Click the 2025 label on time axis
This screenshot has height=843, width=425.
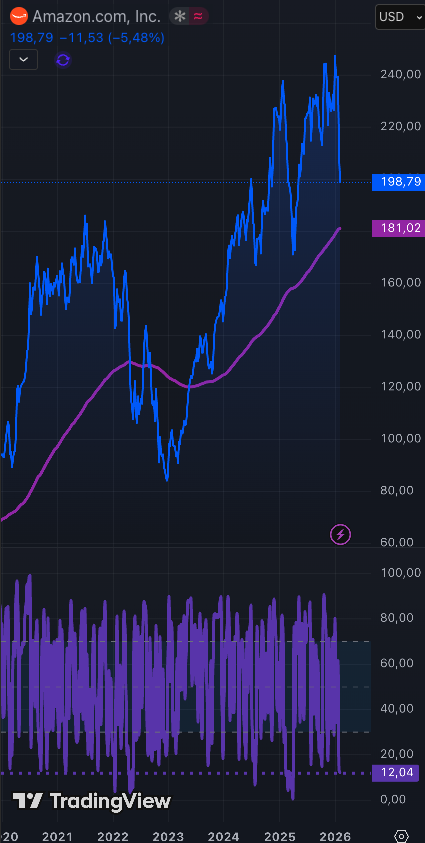click(x=280, y=837)
